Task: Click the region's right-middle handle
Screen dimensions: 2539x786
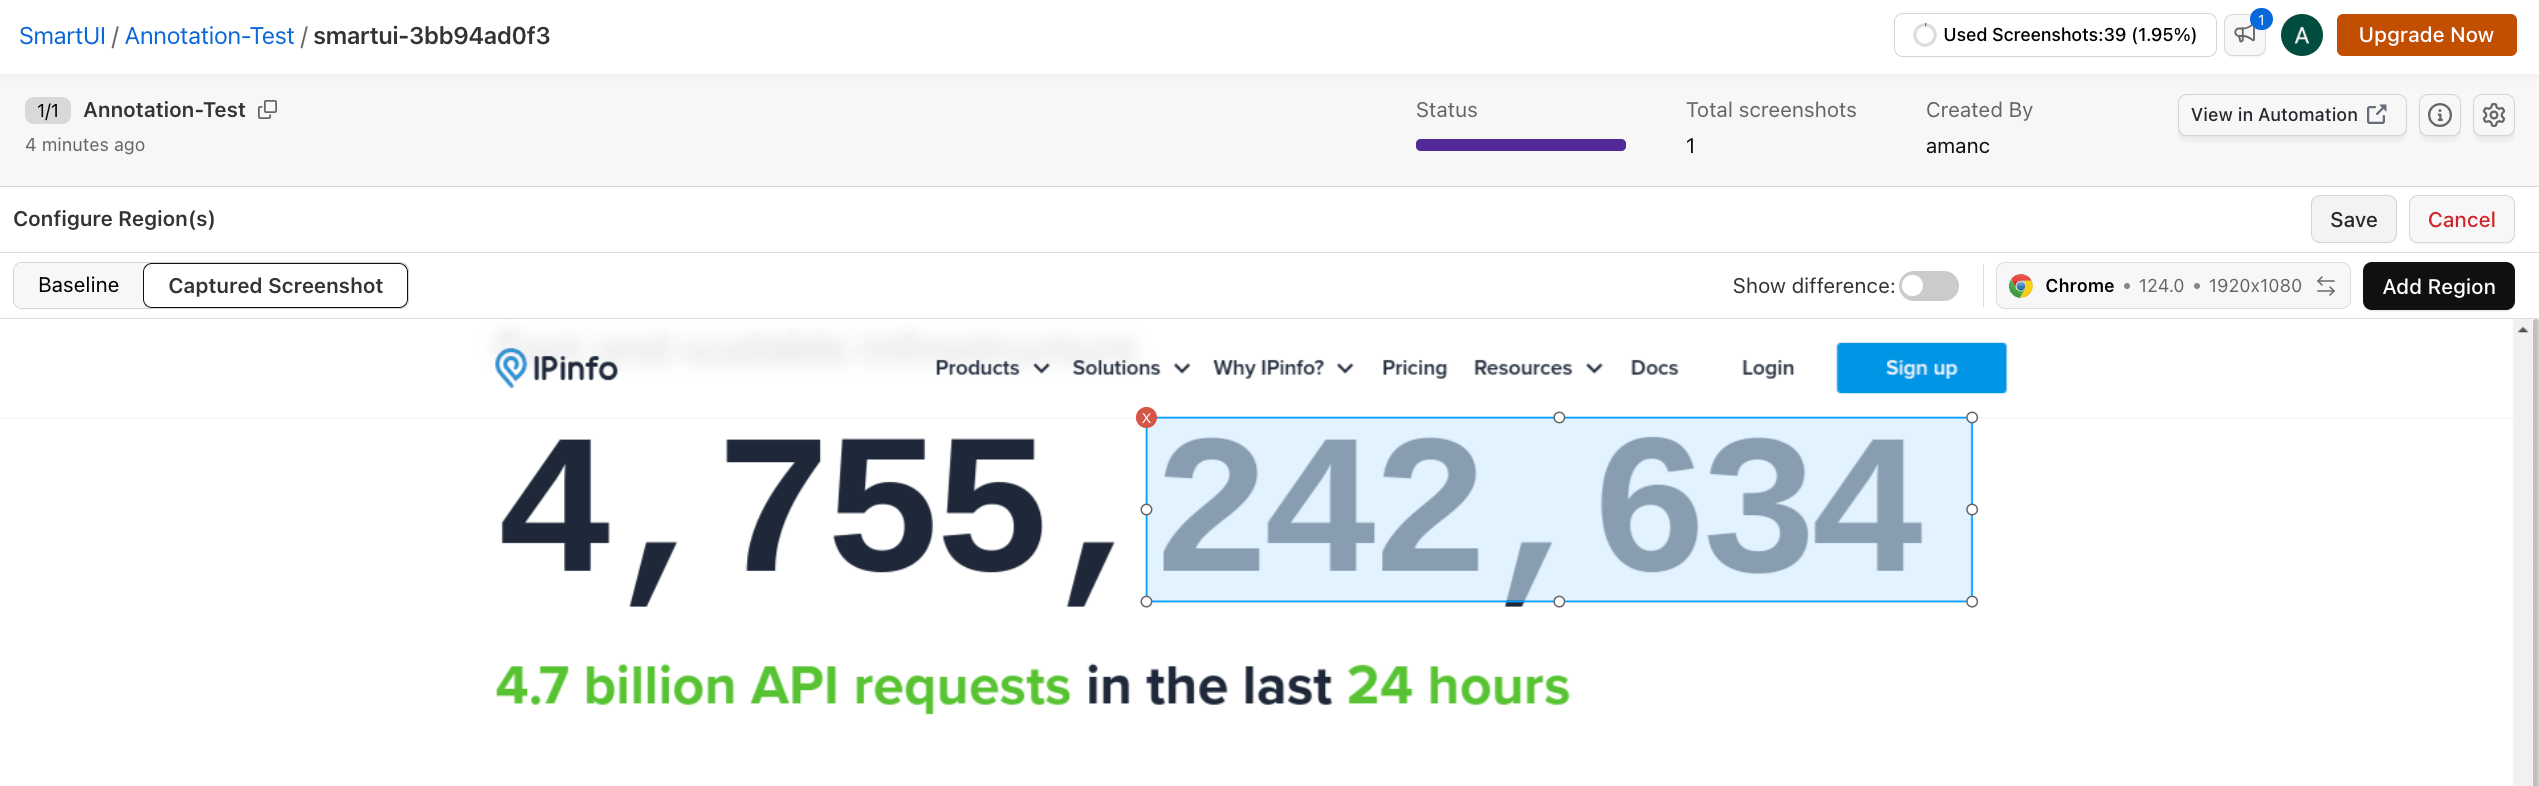Action: click(x=1972, y=510)
